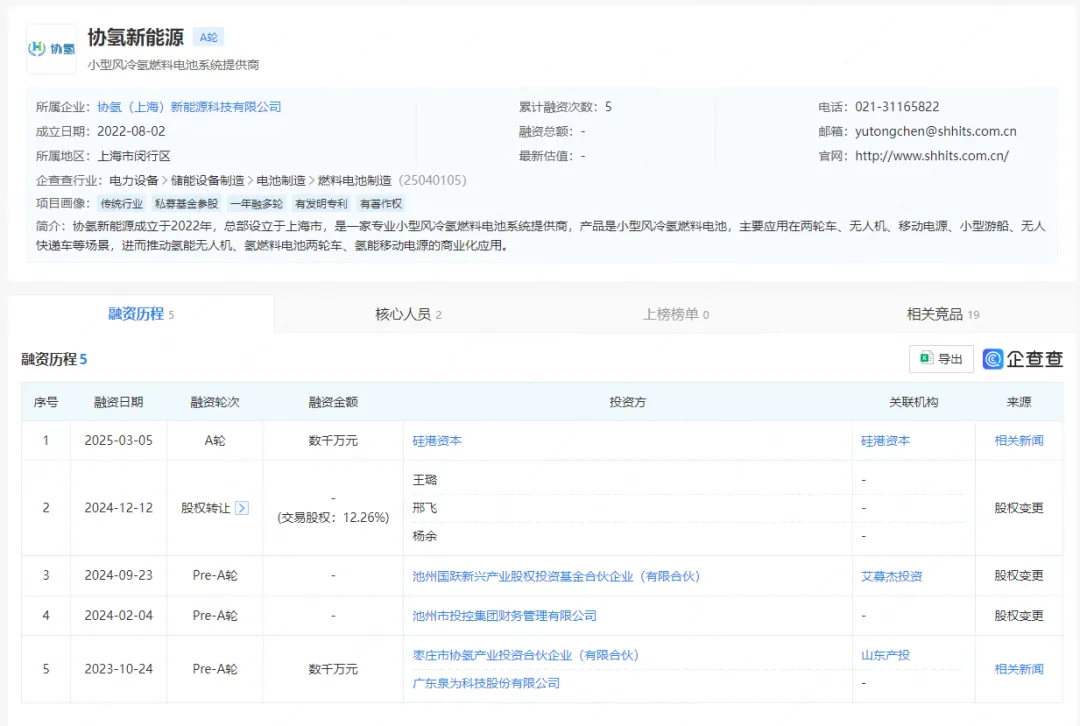Click the 来源 column header

1019,402
